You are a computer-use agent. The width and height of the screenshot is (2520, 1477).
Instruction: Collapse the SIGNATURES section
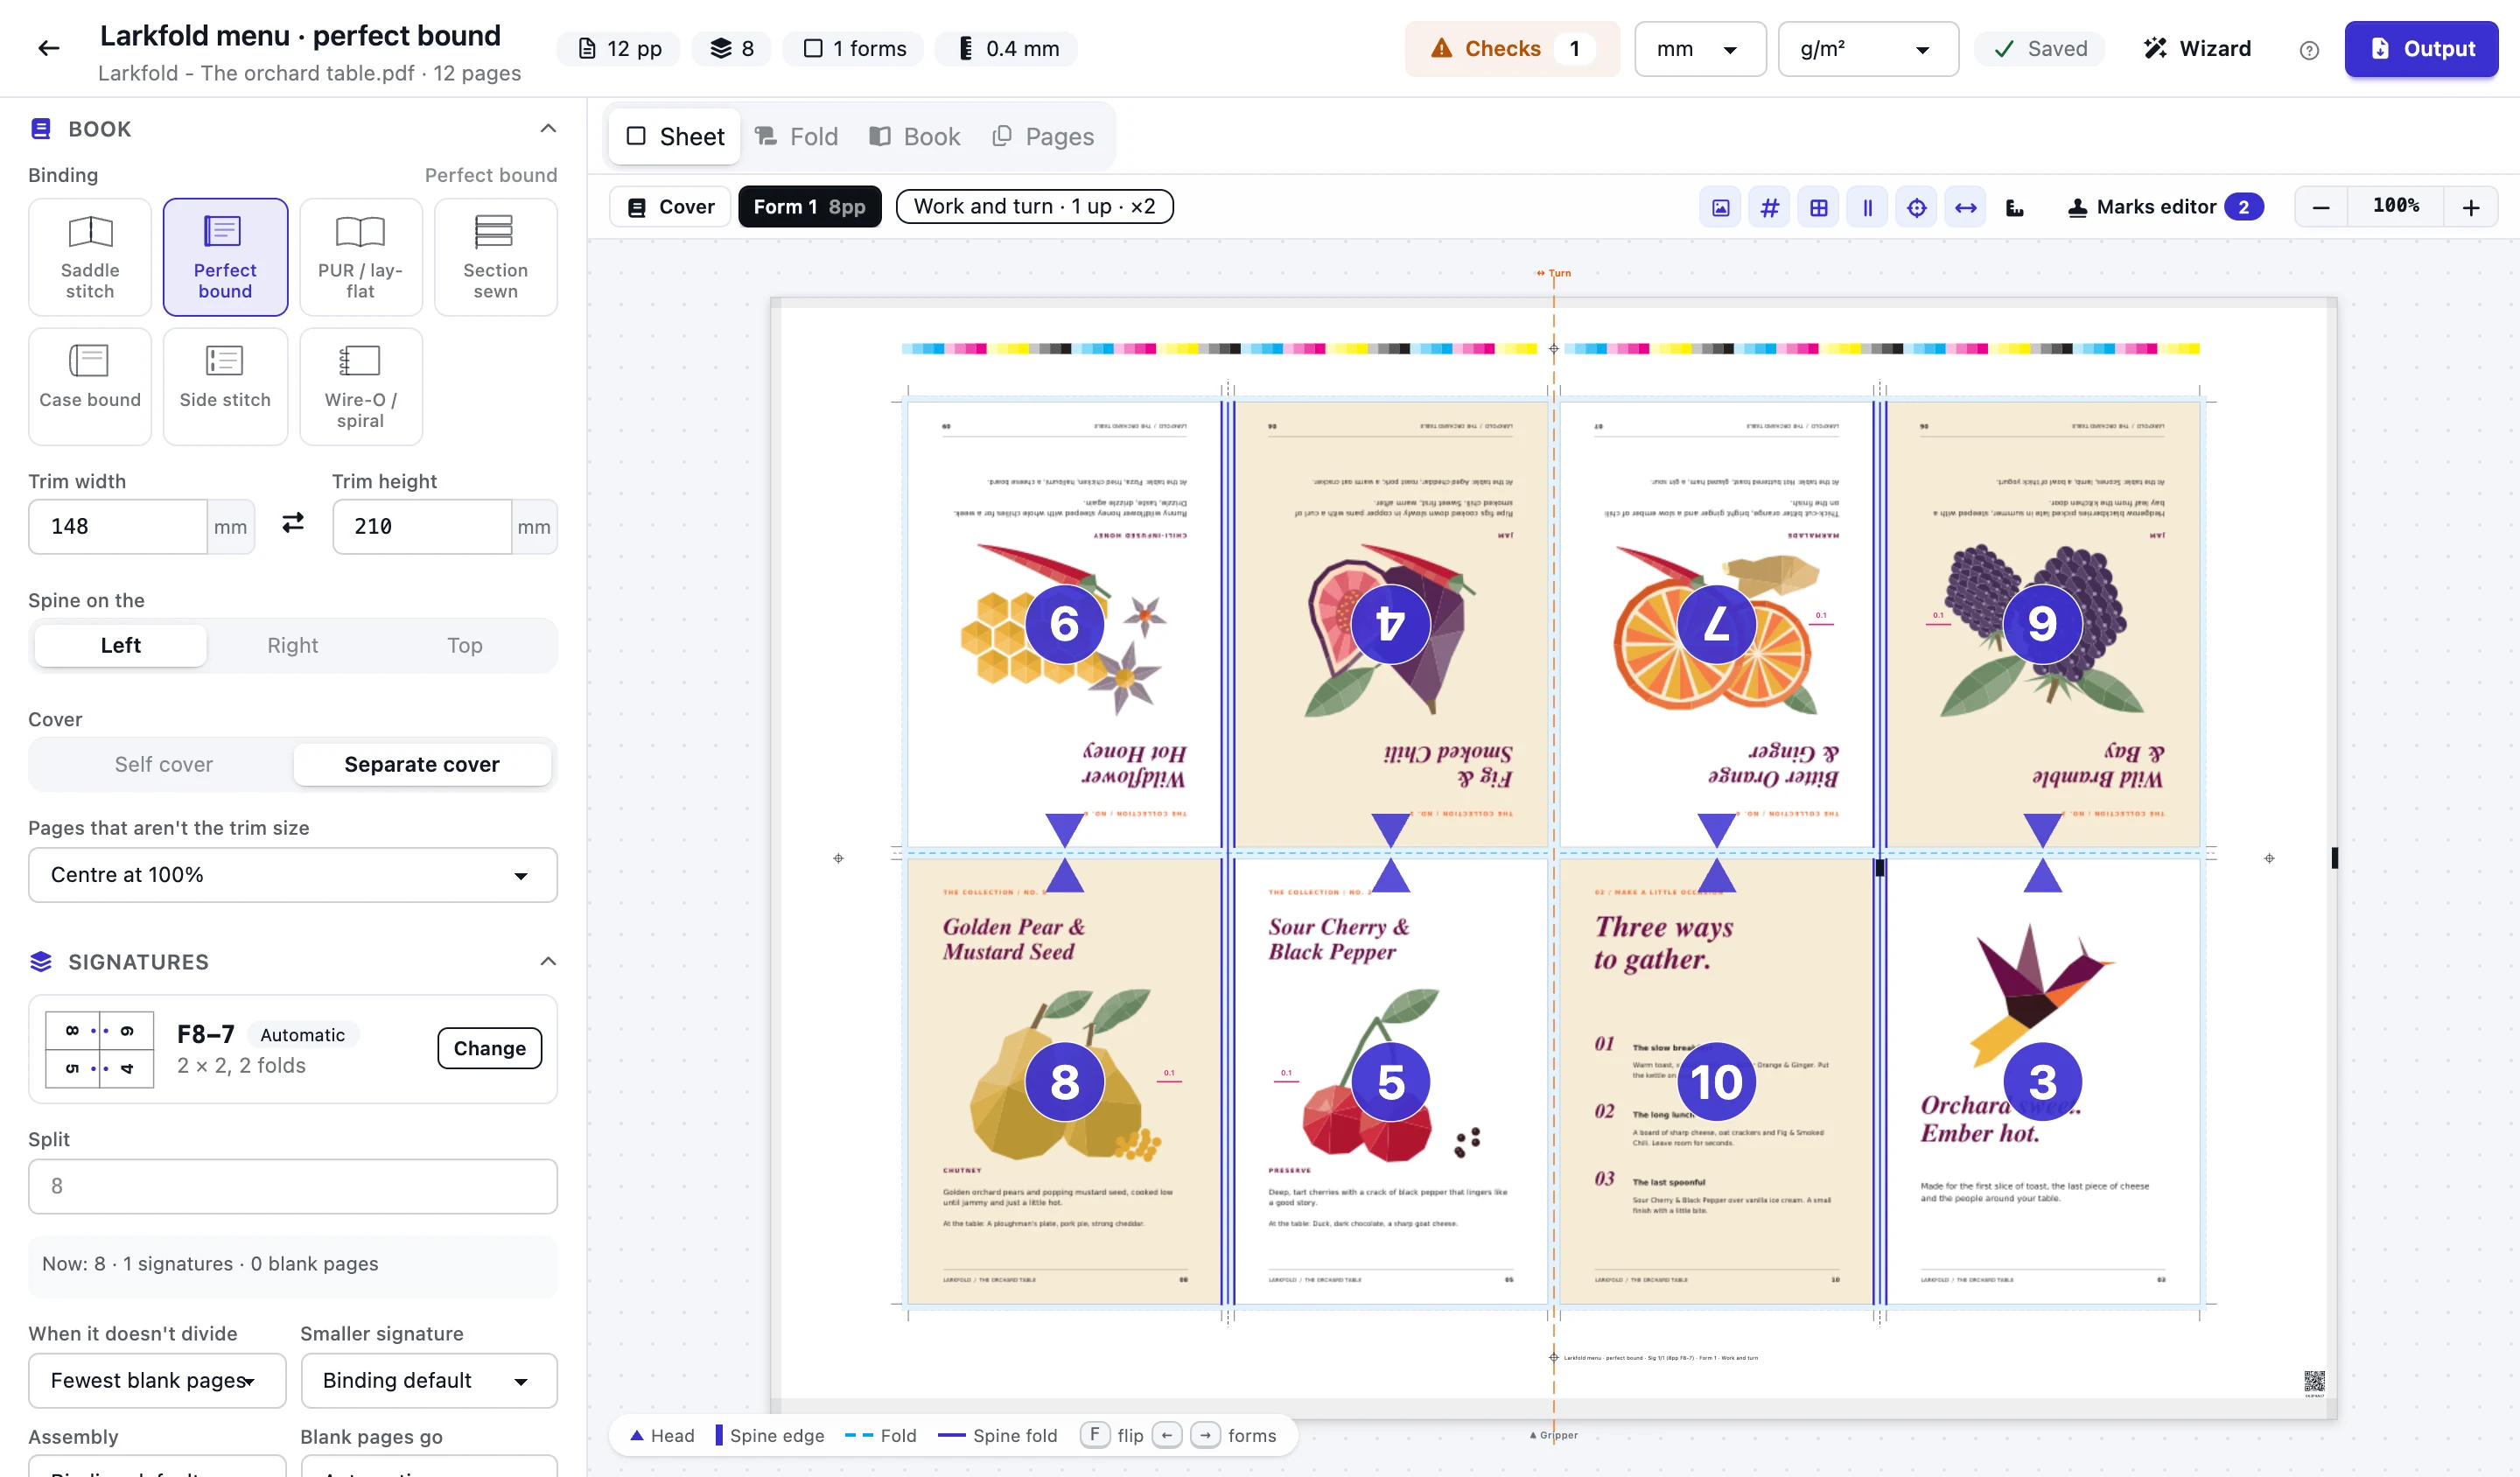(x=547, y=961)
